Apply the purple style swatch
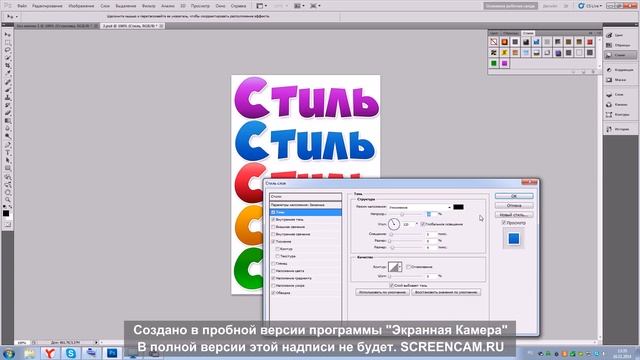The width and height of the screenshot is (640, 360). pos(504,63)
